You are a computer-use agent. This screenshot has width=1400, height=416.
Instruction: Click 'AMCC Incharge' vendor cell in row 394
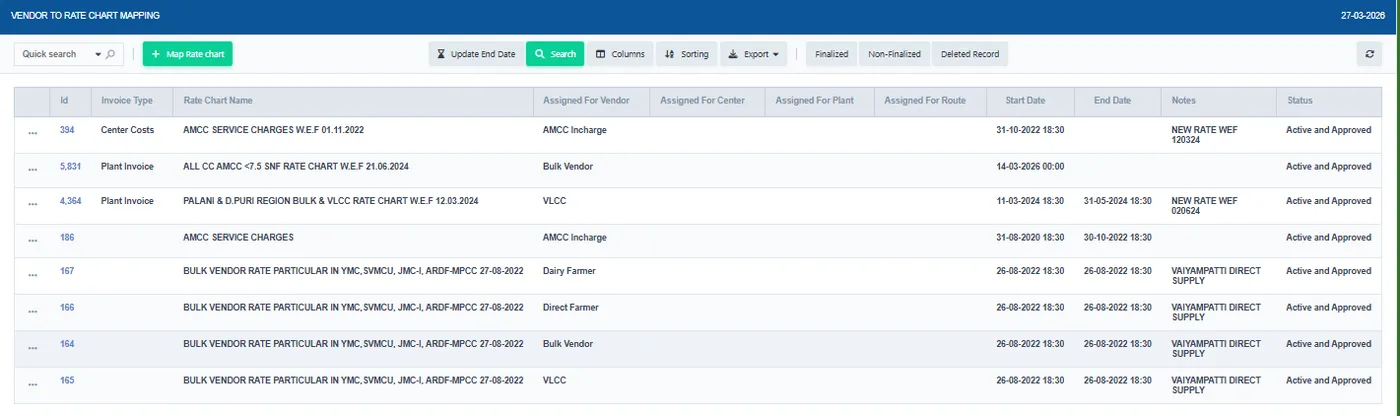tap(574, 130)
